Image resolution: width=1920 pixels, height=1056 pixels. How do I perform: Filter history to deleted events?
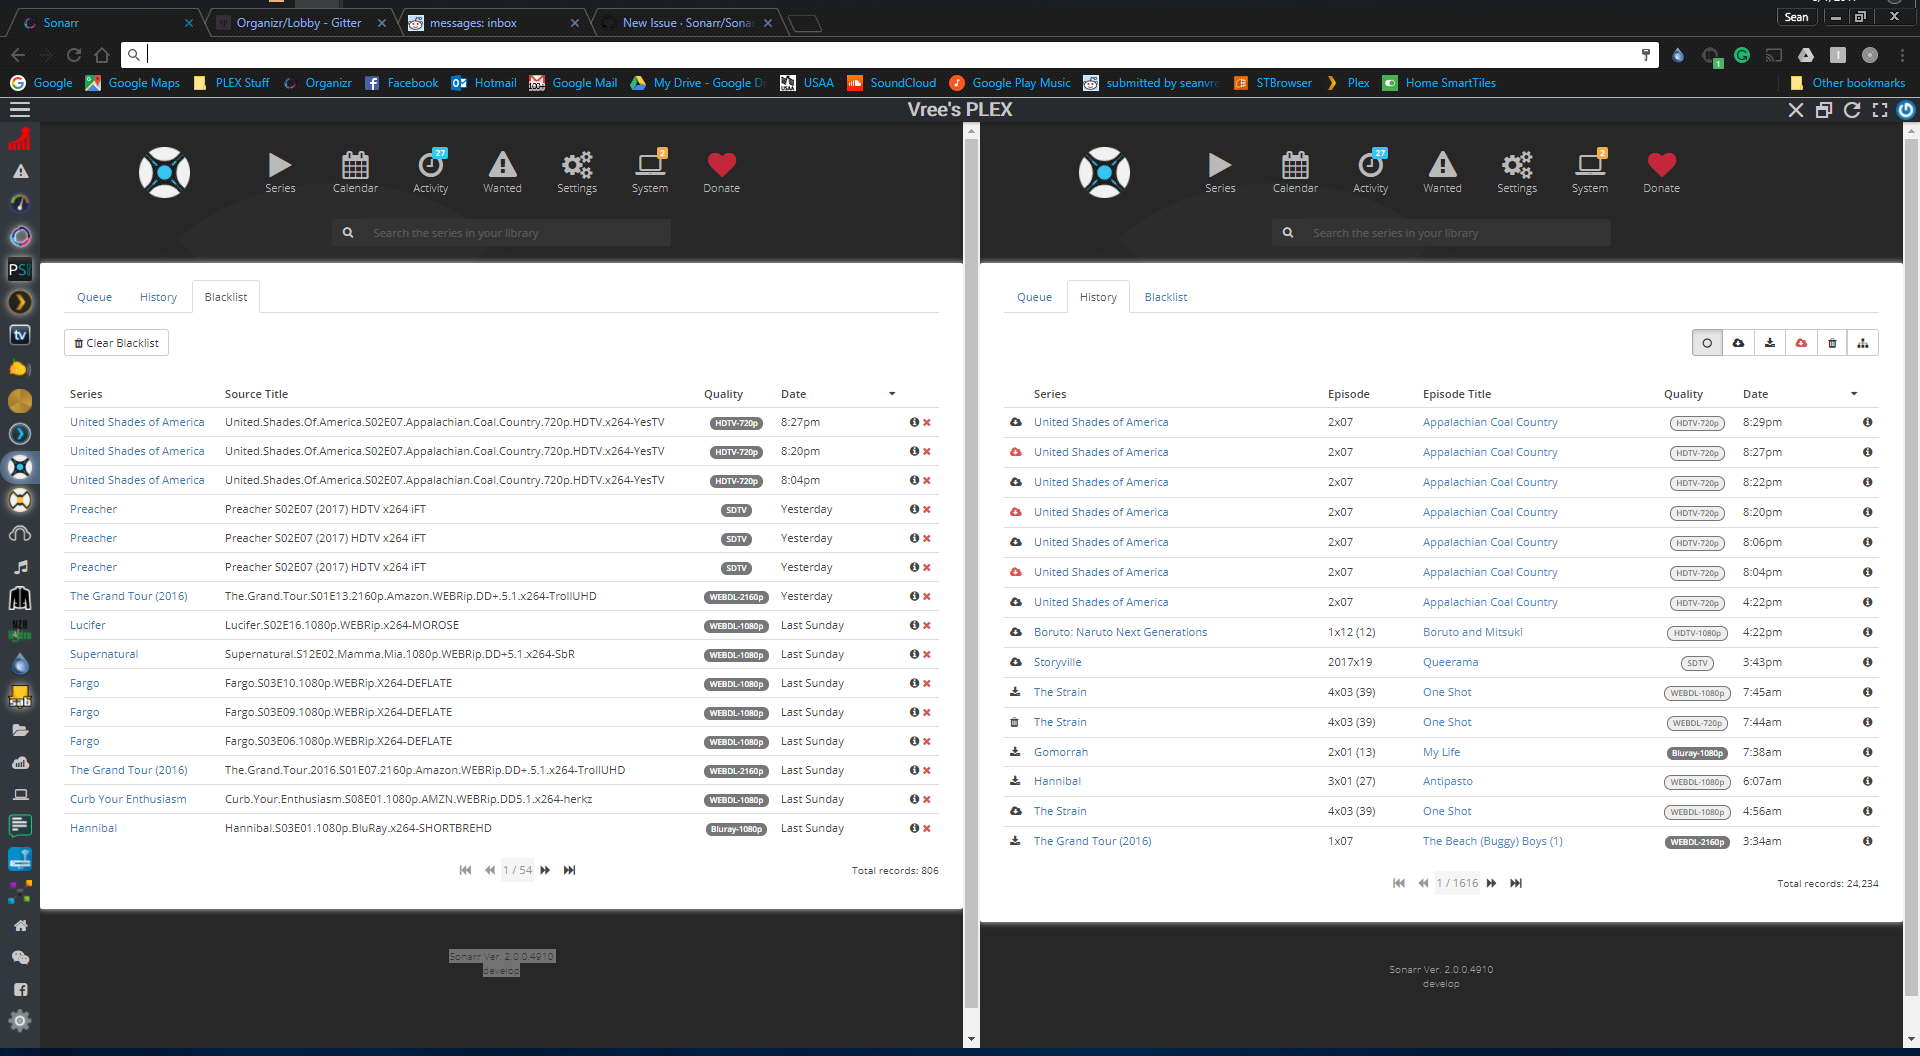1832,343
